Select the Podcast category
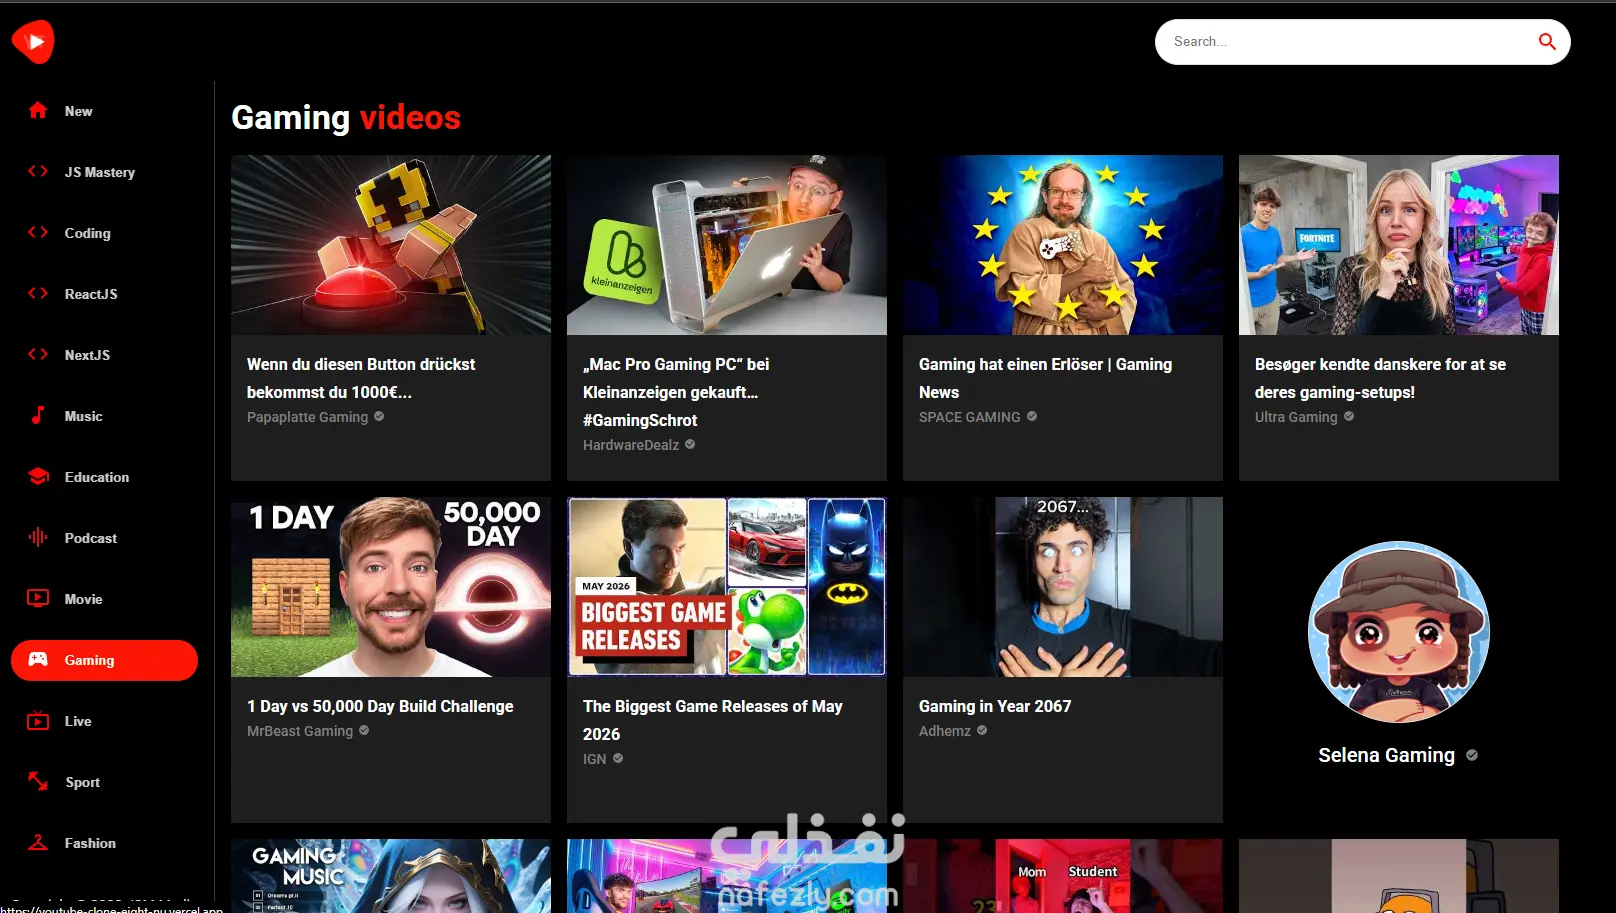Viewport: 1616px width, 913px height. 104,538
